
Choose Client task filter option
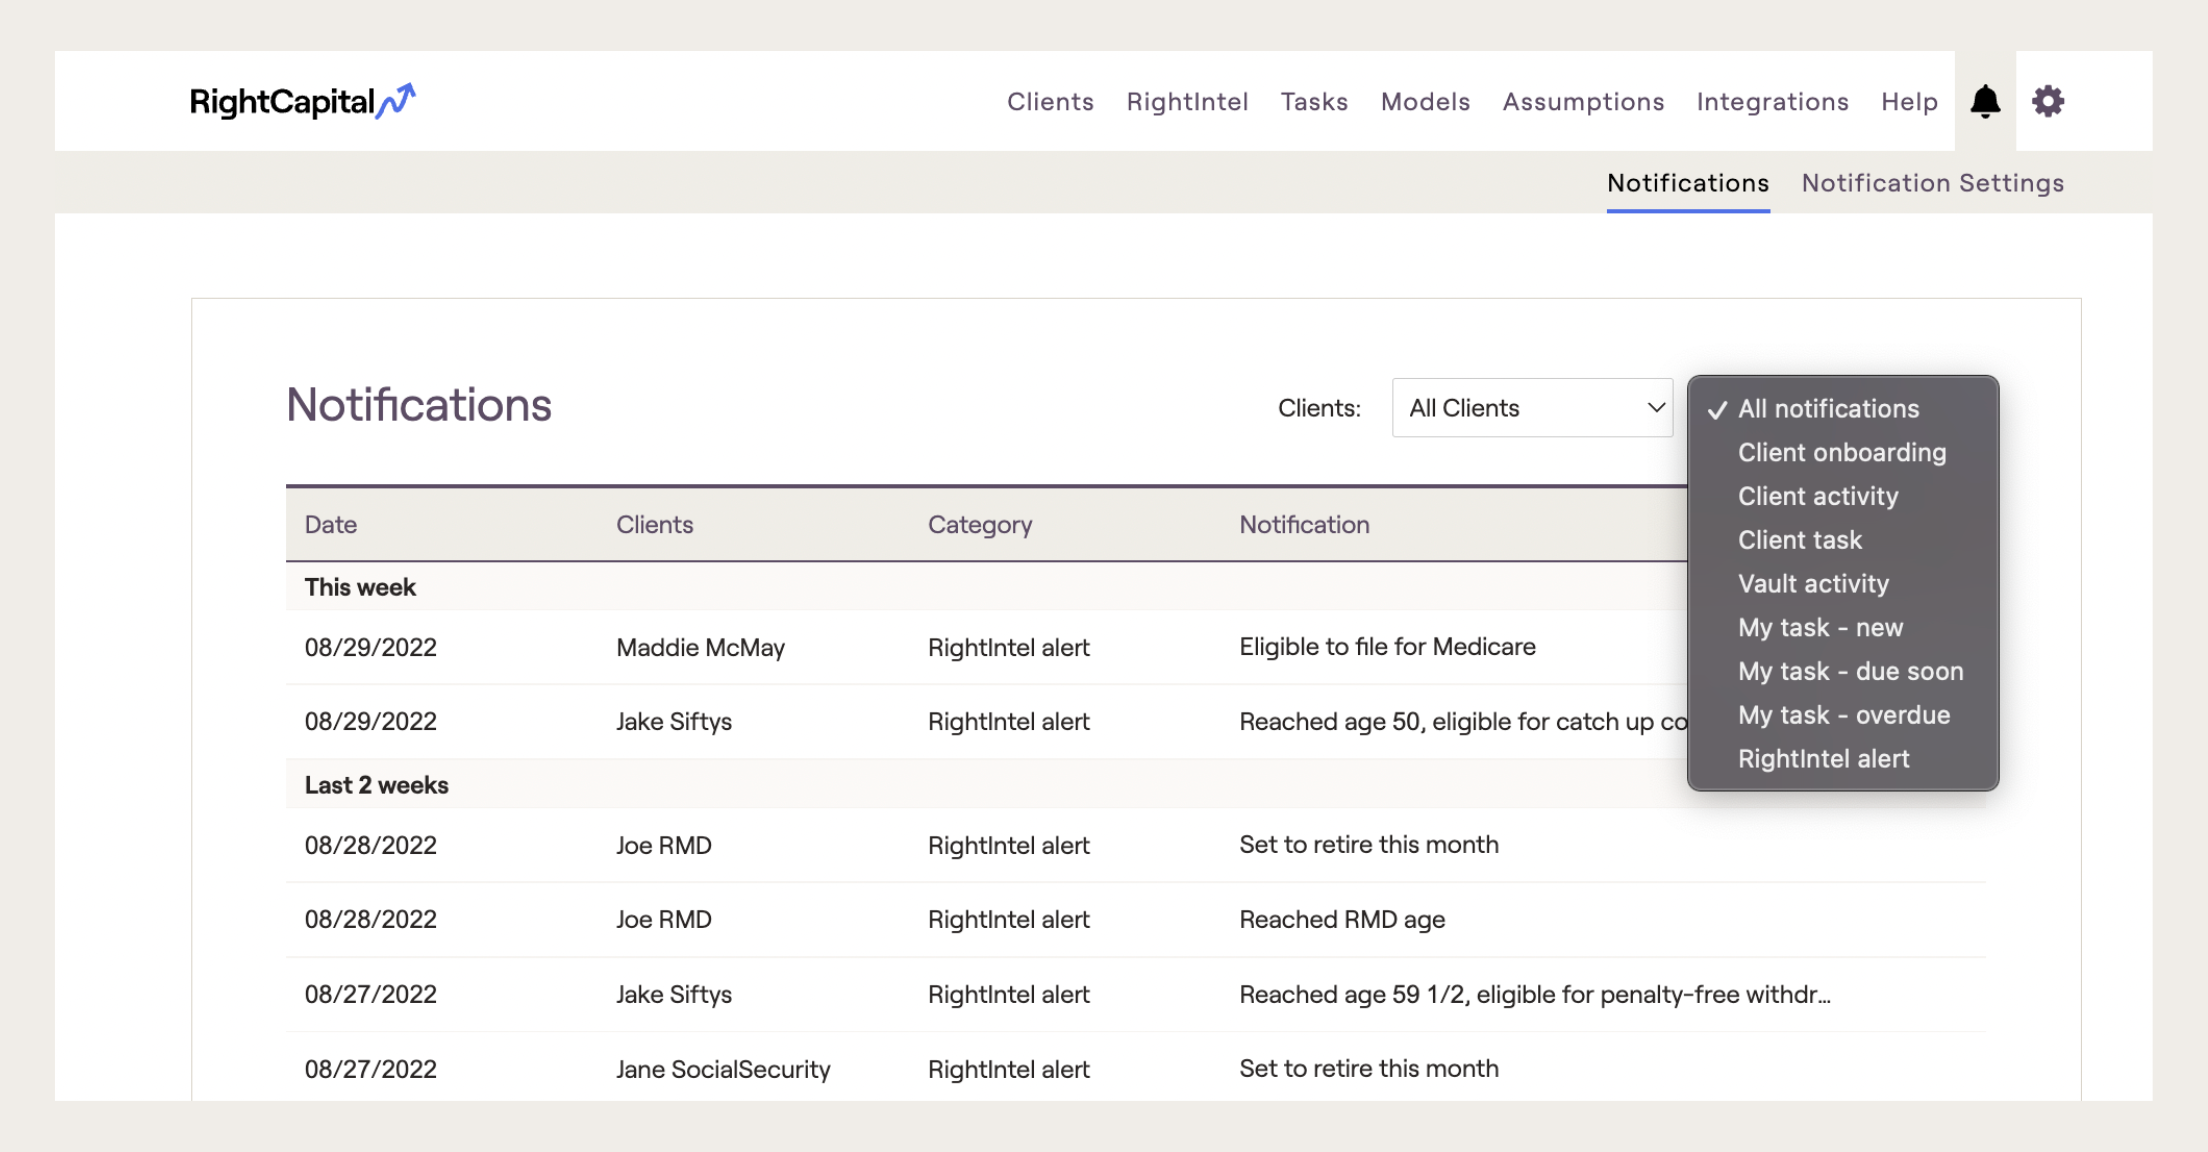point(1842,540)
